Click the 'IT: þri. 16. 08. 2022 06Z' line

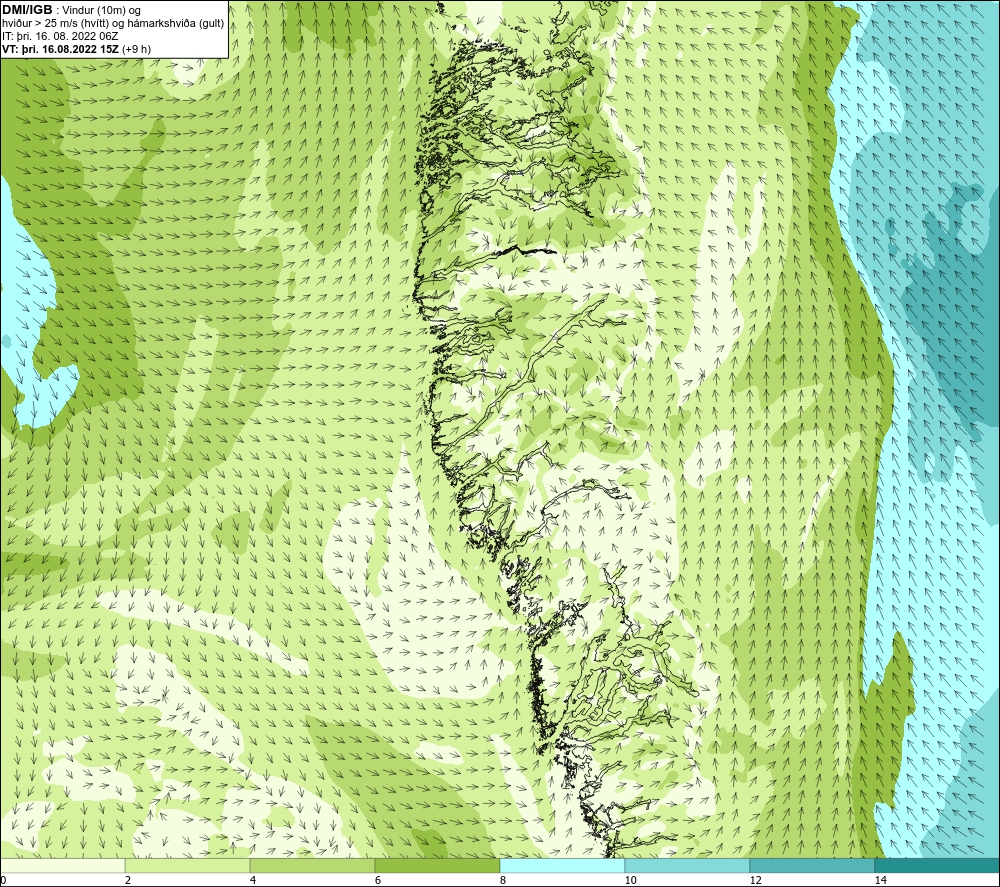[62, 36]
